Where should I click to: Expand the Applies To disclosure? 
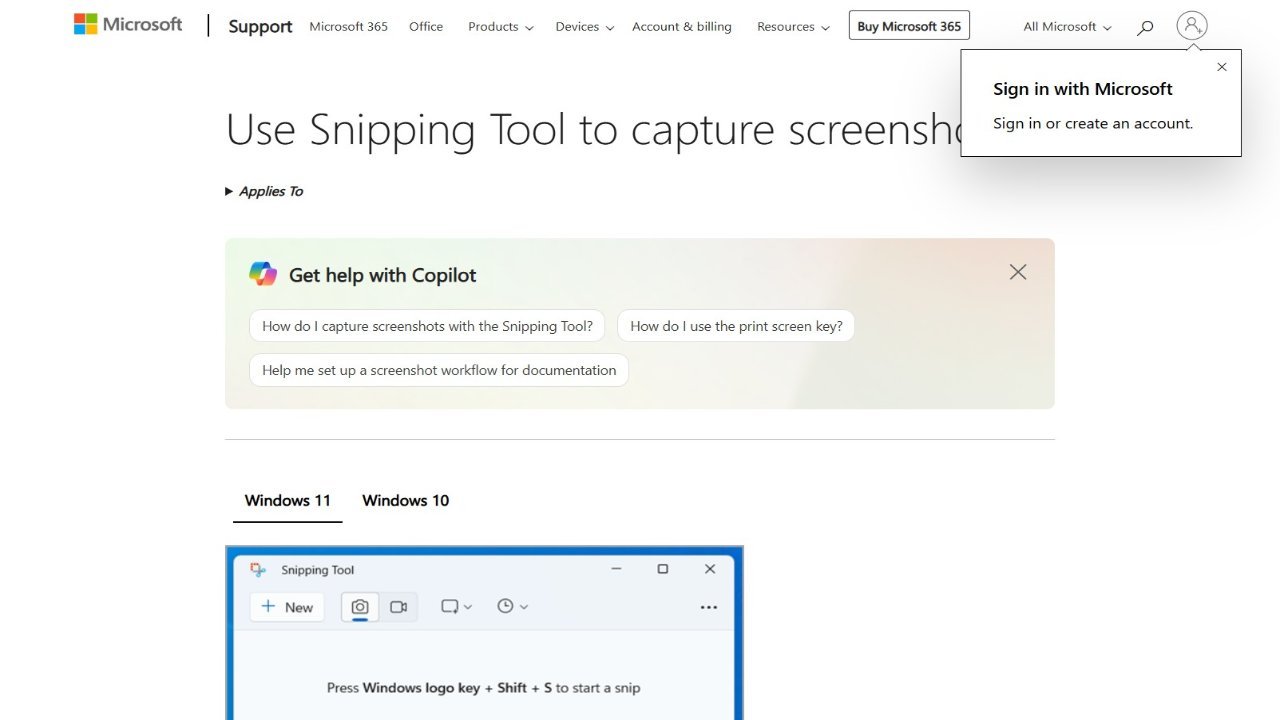click(x=264, y=191)
